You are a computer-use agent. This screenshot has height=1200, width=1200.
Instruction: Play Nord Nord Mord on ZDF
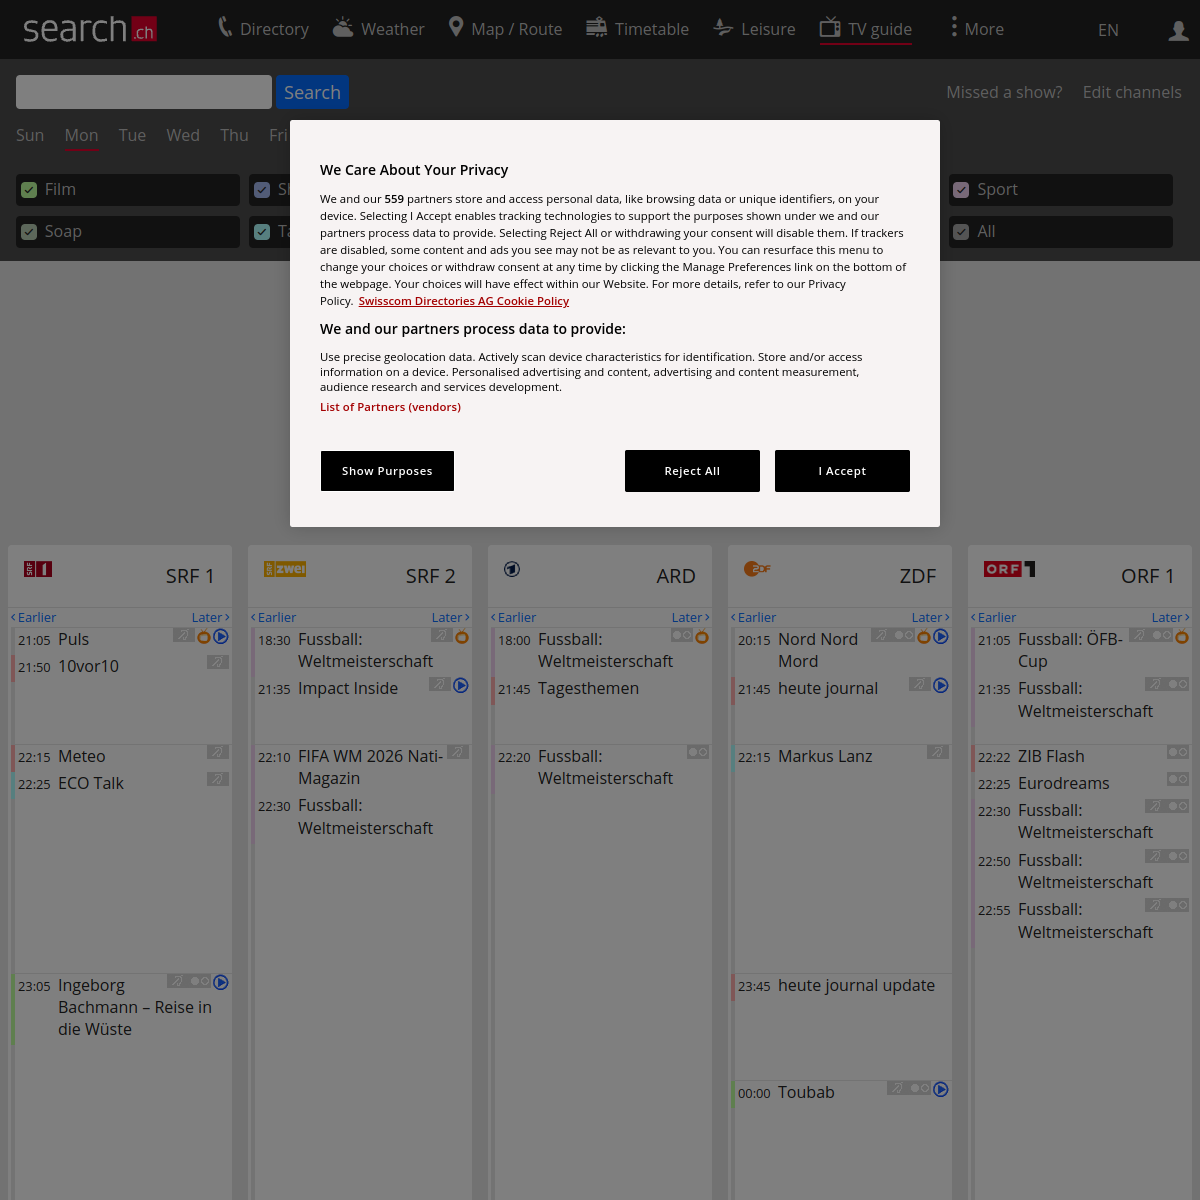[x=941, y=636]
